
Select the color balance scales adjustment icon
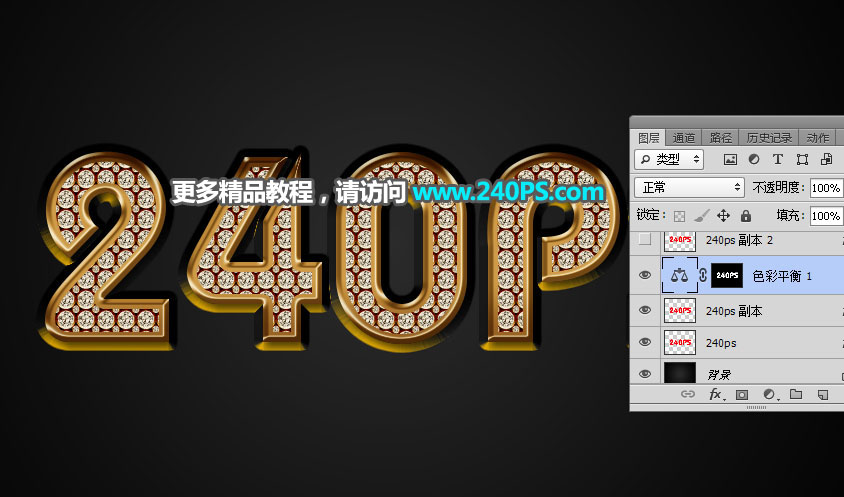(680, 275)
